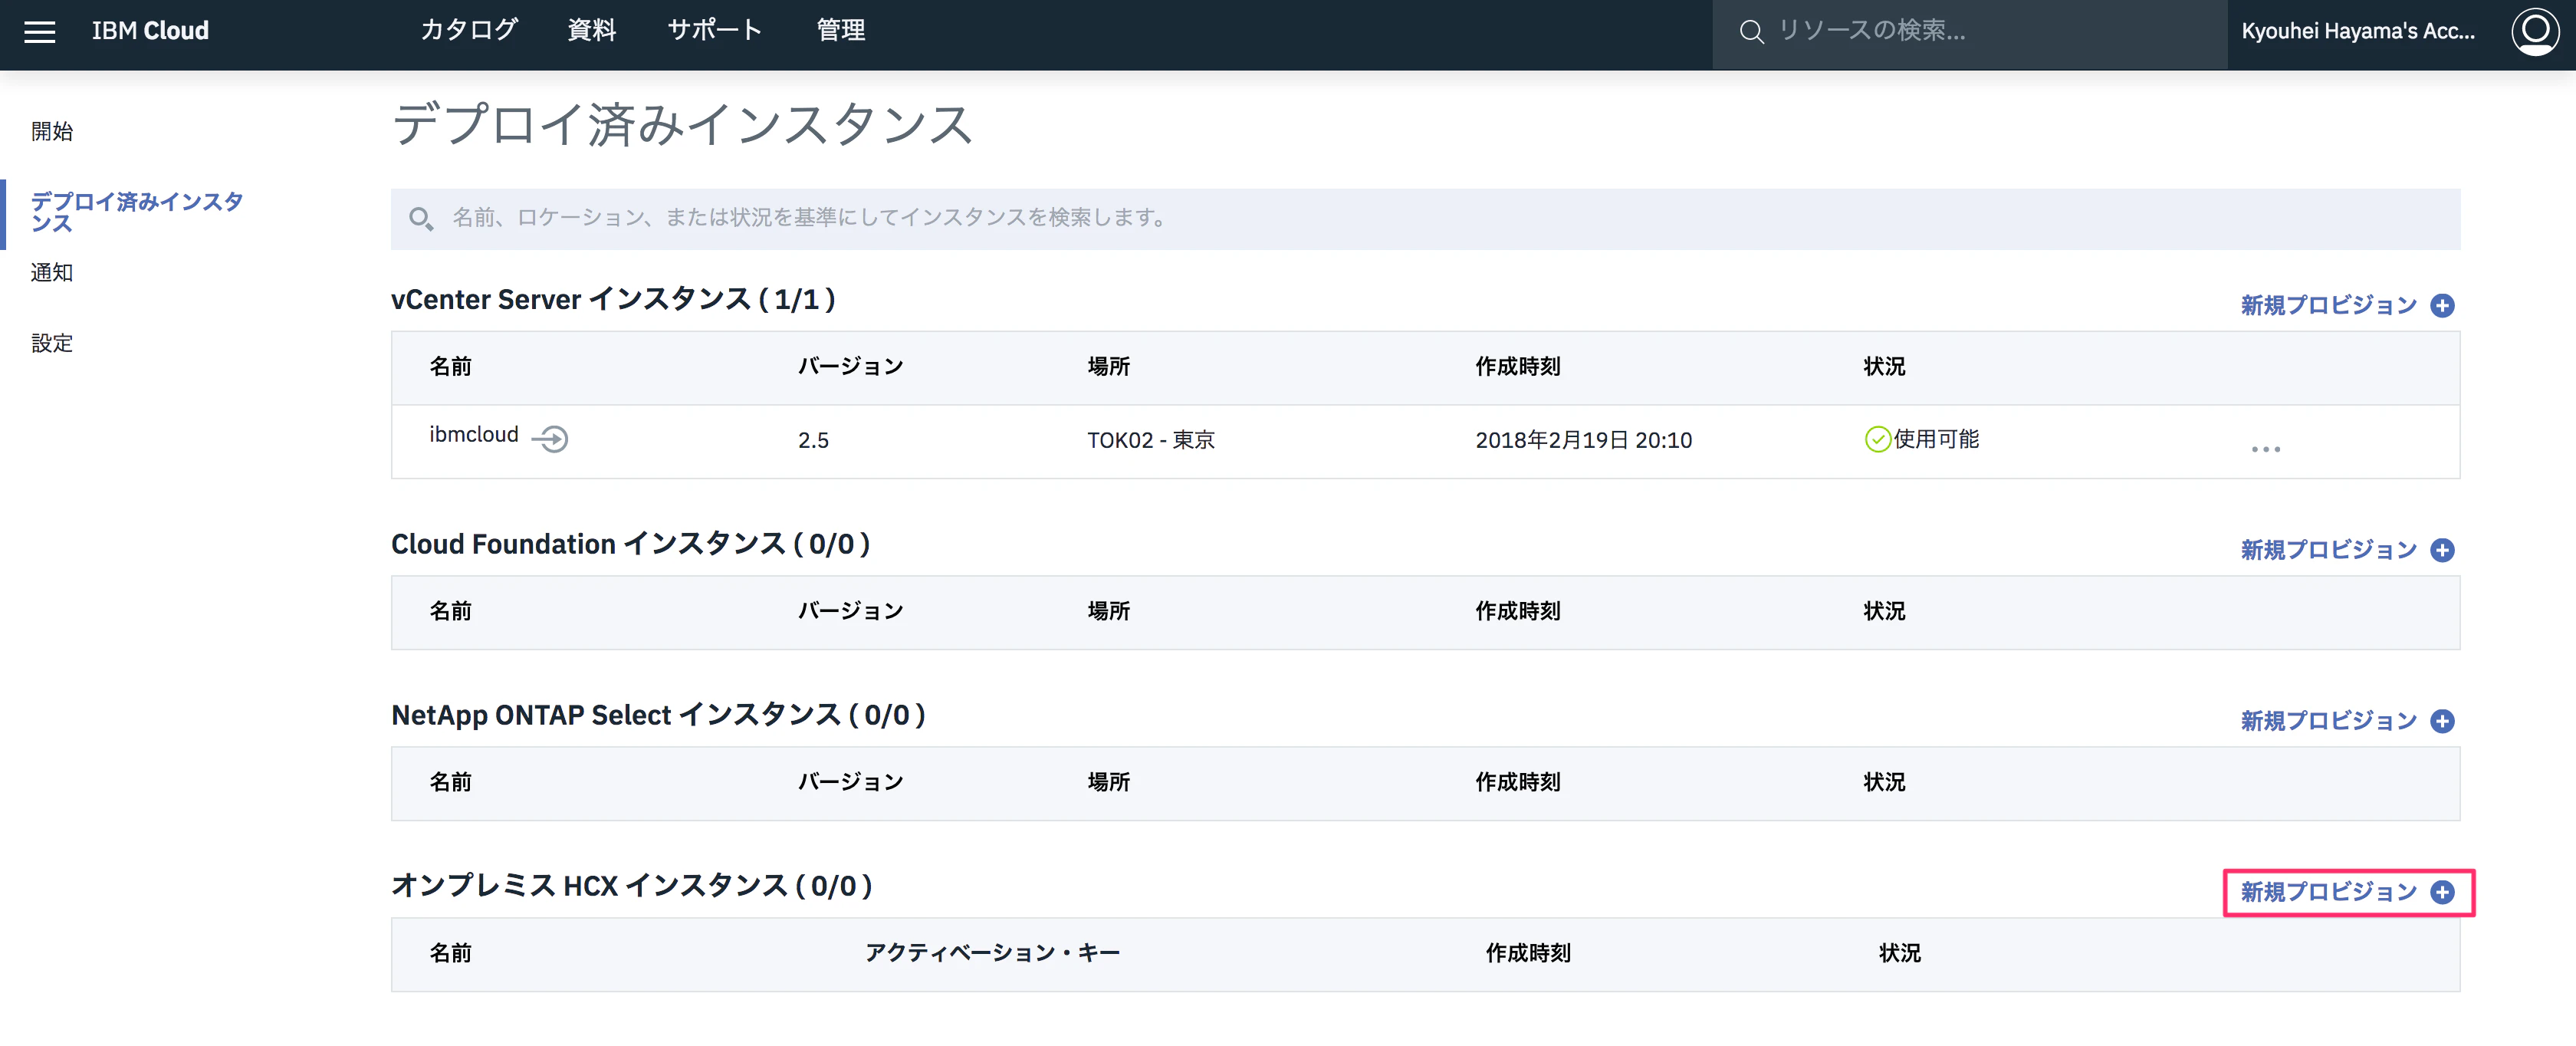Click plus icon for Cloud Foundation provisioning
The width and height of the screenshot is (2576, 1046).
click(x=2442, y=550)
